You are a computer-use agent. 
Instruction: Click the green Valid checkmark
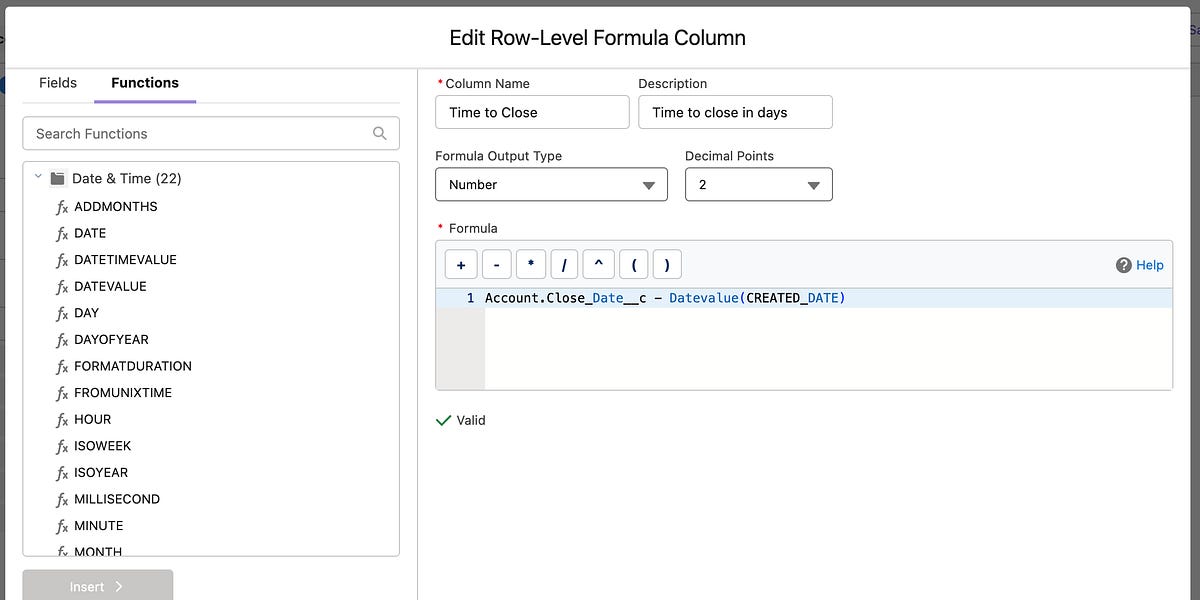[x=443, y=420]
